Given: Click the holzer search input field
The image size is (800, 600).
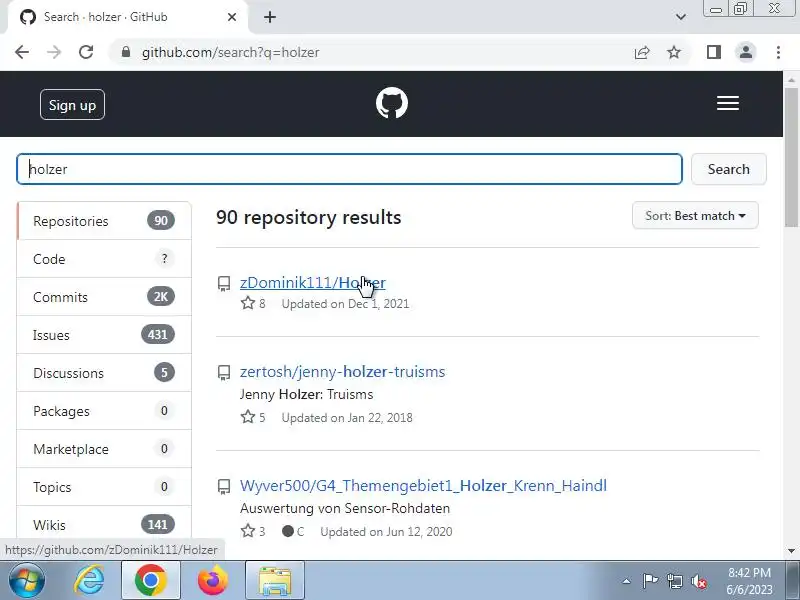Looking at the screenshot, I should pyautogui.click(x=349, y=169).
